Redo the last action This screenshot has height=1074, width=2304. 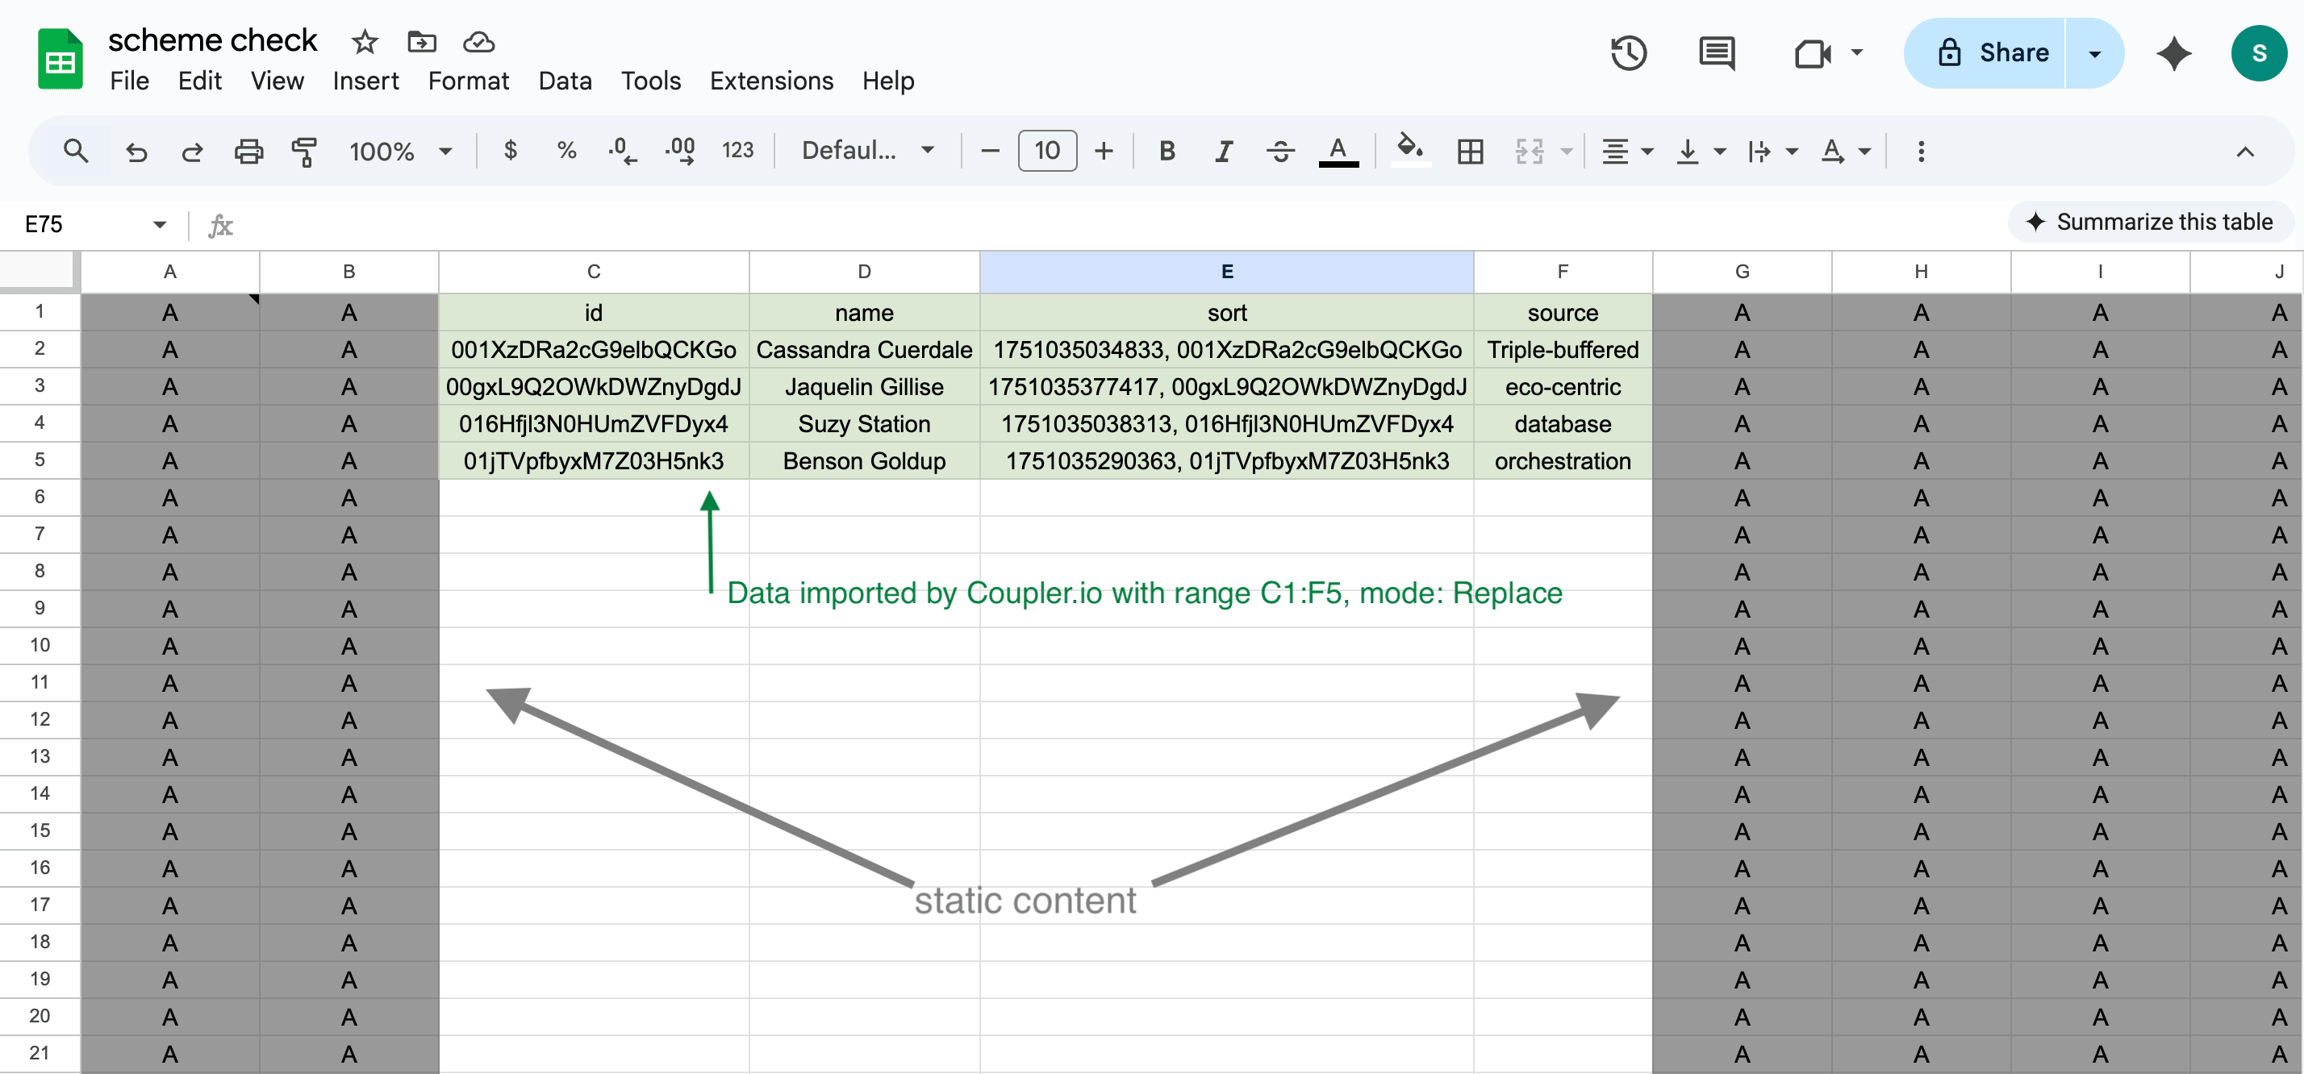coord(192,151)
